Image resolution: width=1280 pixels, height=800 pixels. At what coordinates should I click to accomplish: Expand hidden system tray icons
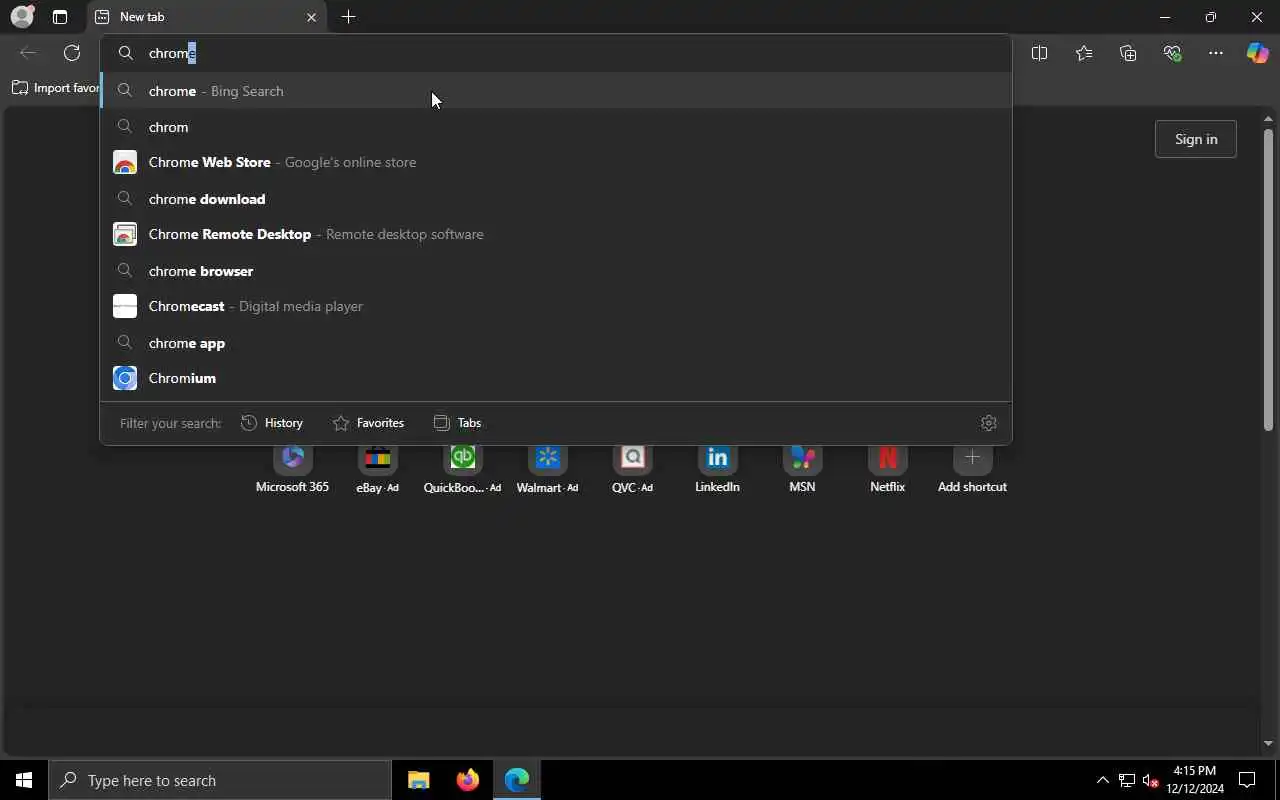(x=1102, y=780)
